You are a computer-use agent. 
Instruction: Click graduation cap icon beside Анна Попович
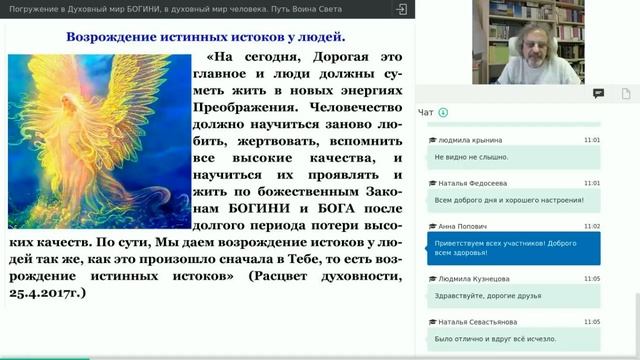click(x=433, y=226)
